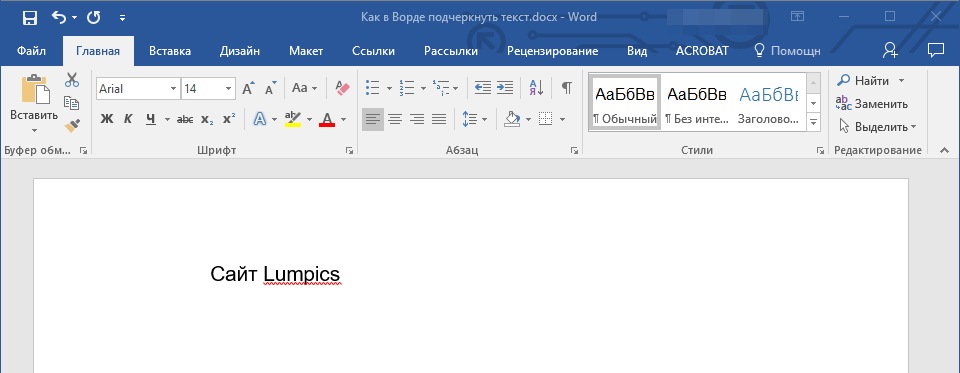Increase indent using the ribbon icon
960x373 pixels.
point(504,88)
